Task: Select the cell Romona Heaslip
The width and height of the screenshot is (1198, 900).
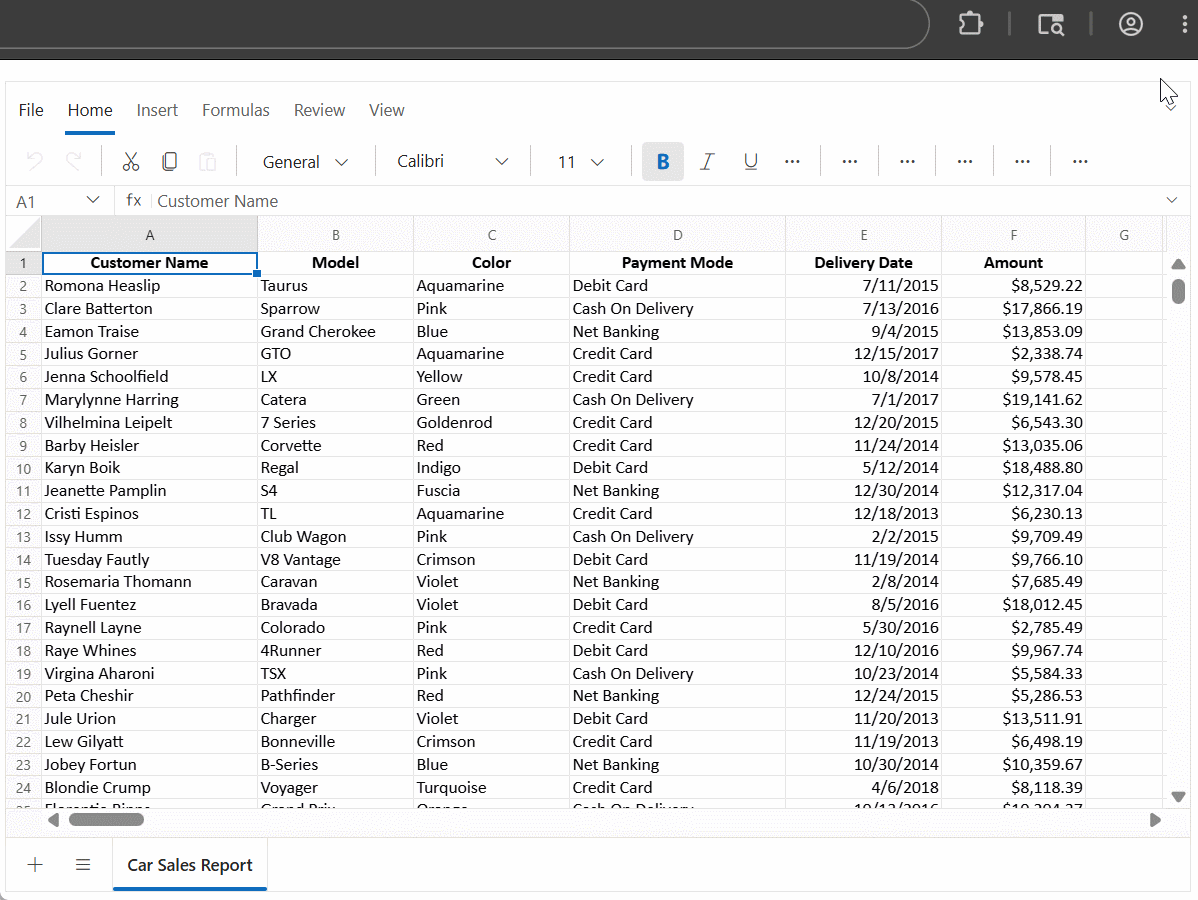Action: tap(150, 286)
